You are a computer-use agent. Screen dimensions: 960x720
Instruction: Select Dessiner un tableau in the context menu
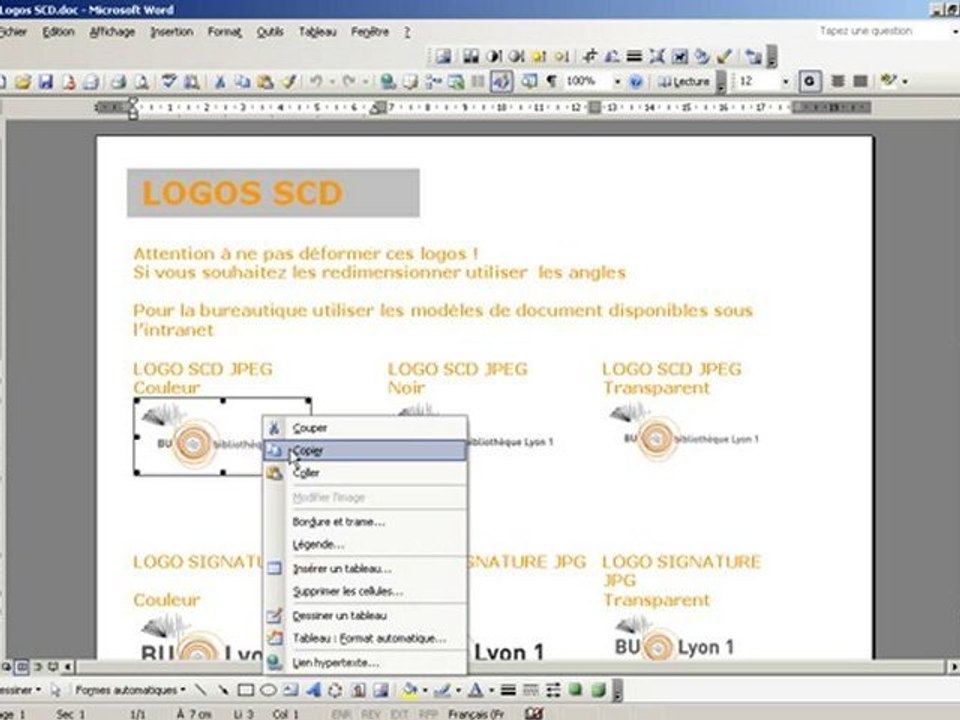coord(365,616)
